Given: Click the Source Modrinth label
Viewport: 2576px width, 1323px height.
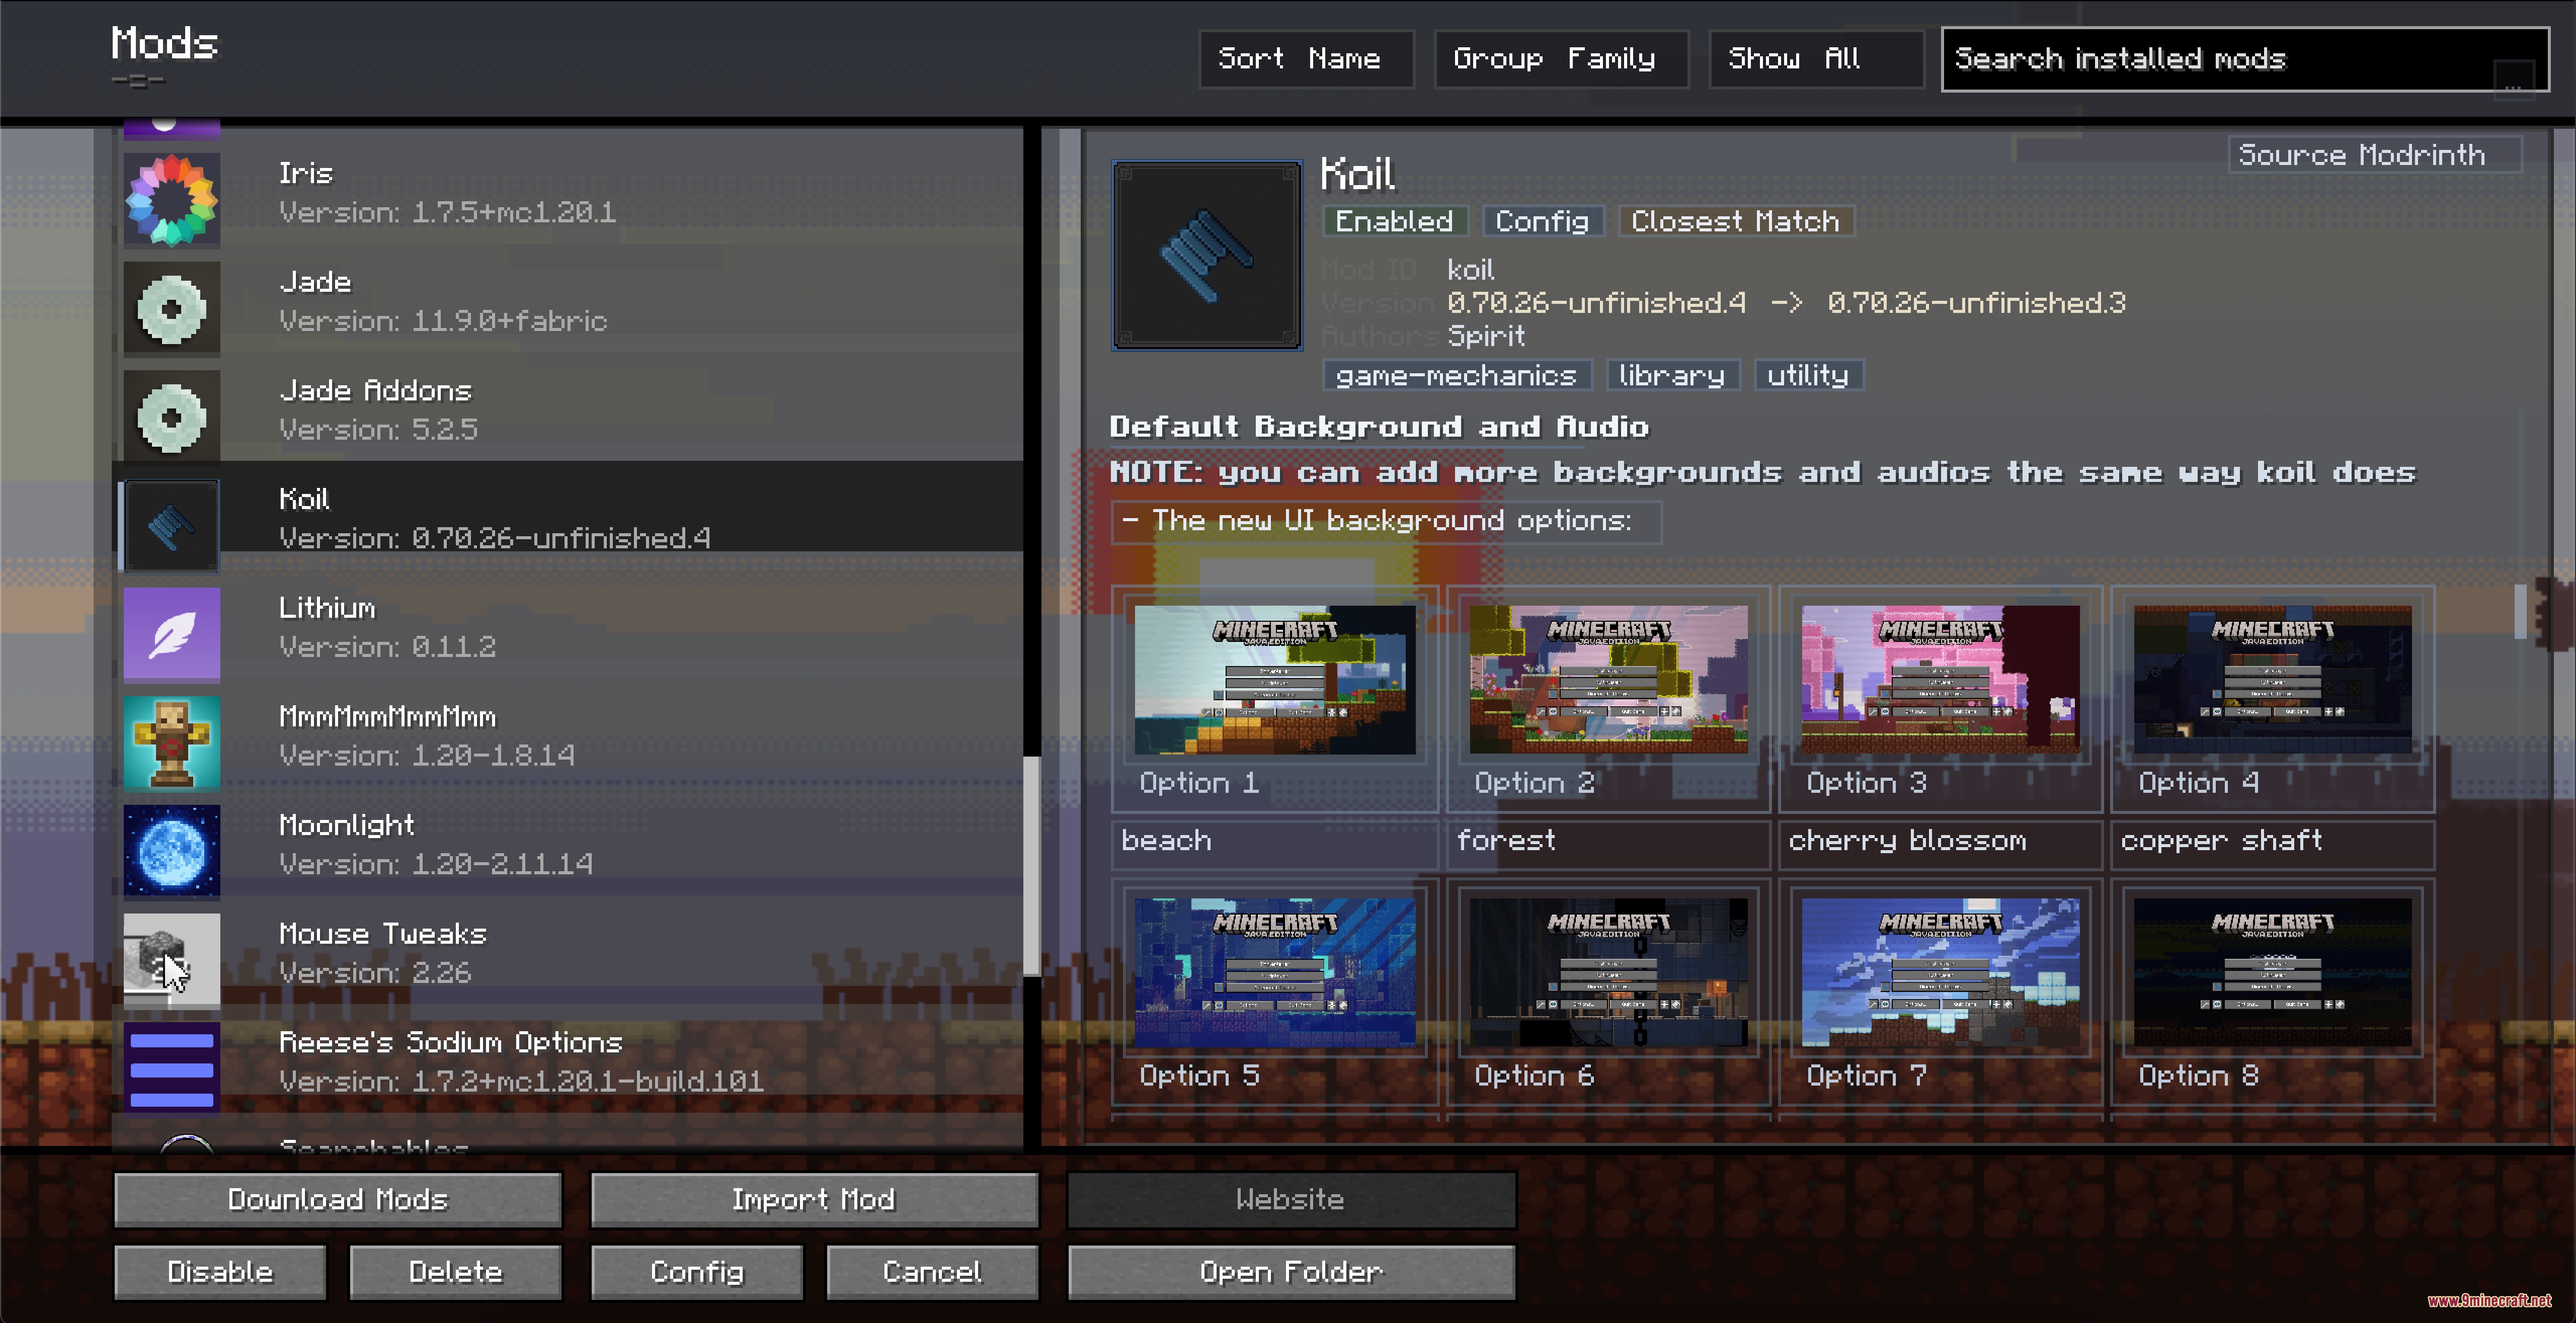Looking at the screenshot, I should (x=2375, y=155).
